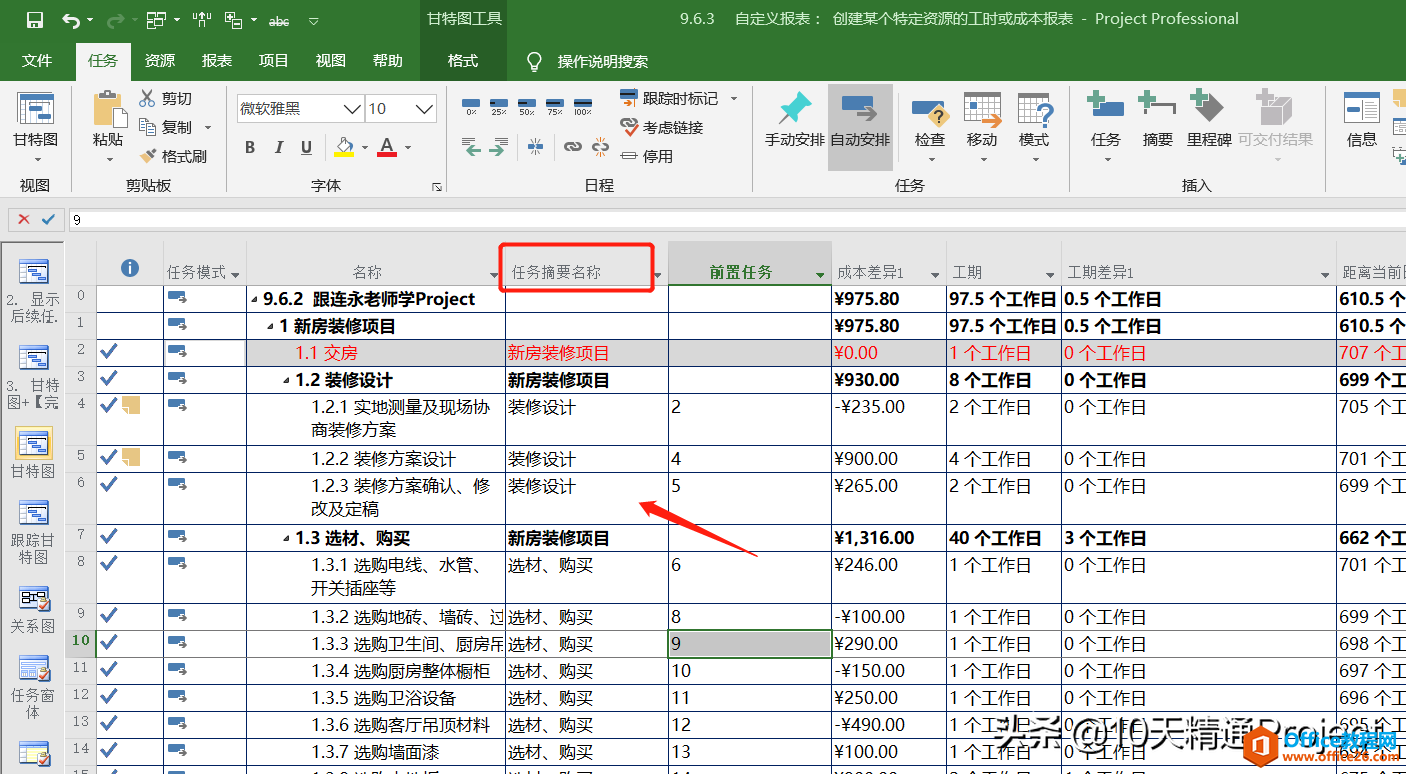Viewport: 1406px width, 774px height.
Task: Select task 1.3.5 选购卫浴设备
Action: pyautogui.click(x=375, y=698)
